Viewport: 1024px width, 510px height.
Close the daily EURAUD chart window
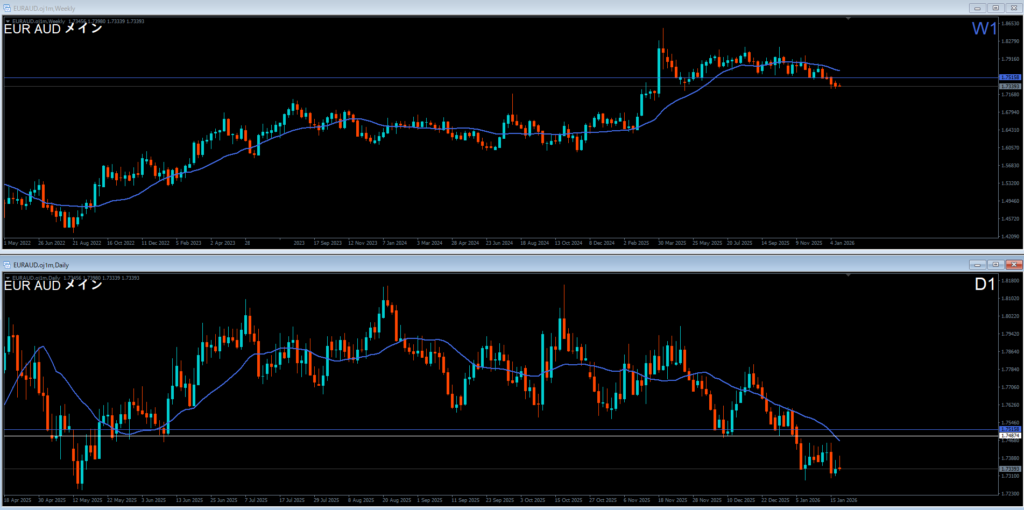(1012, 264)
